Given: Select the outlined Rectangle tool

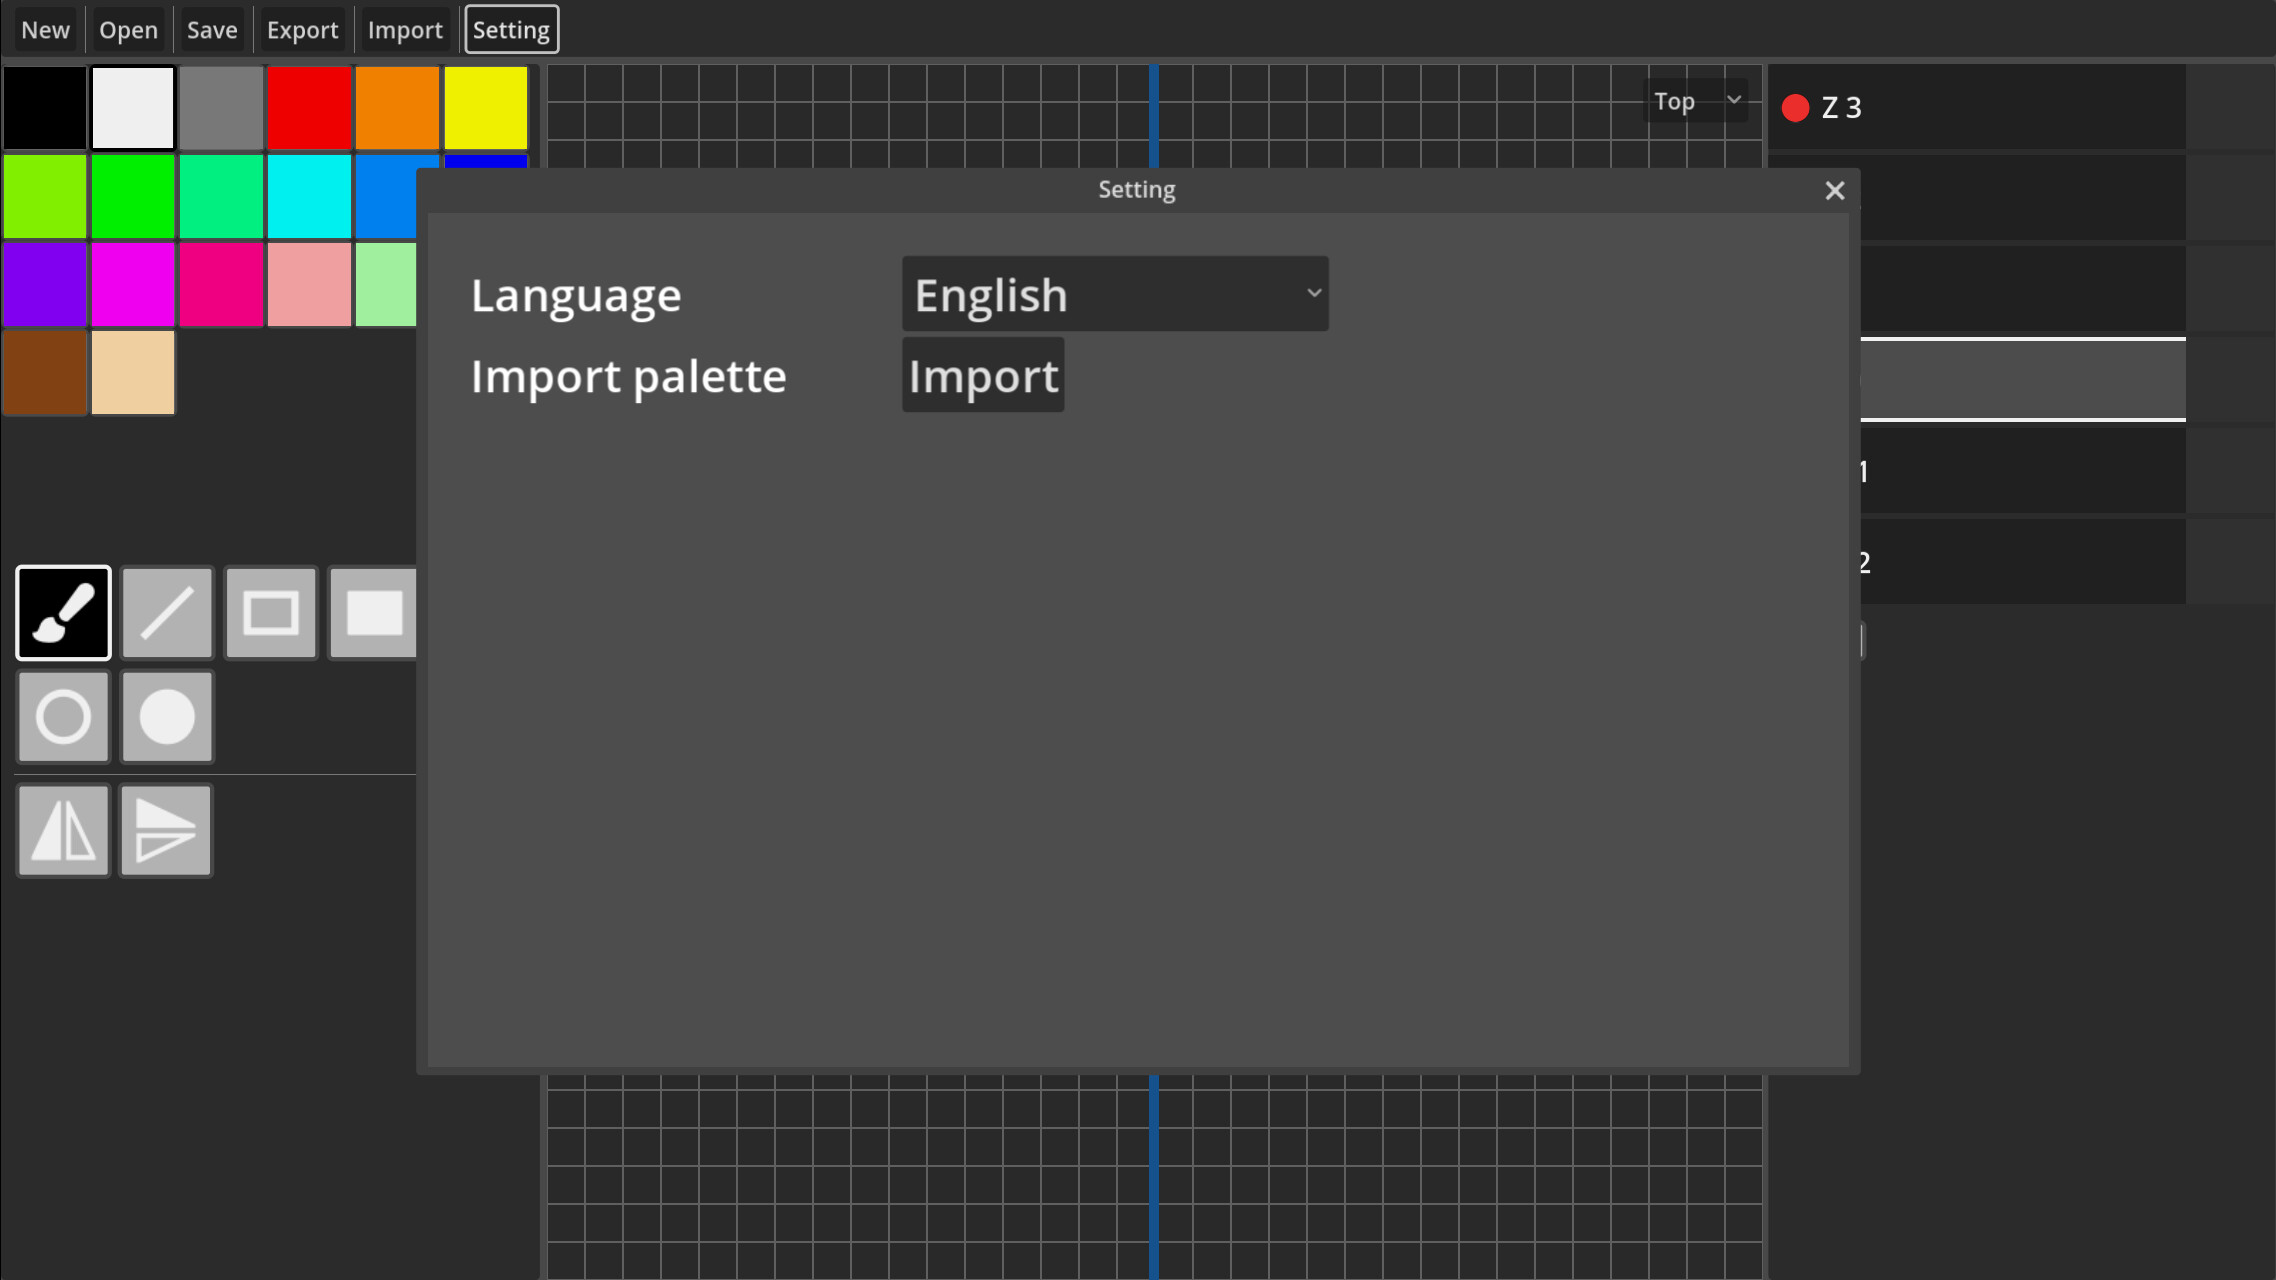Looking at the screenshot, I should [x=270, y=612].
